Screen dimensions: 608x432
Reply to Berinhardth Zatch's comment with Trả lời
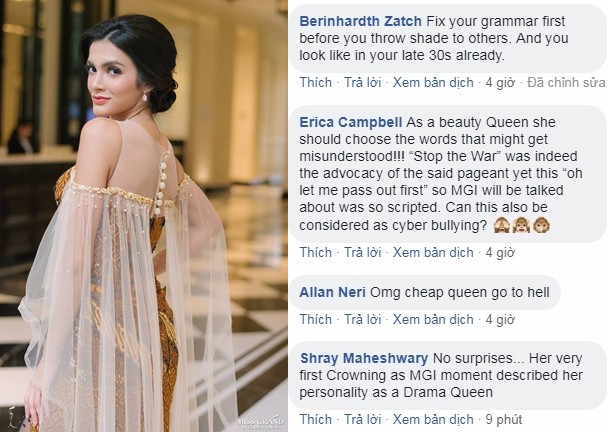point(363,83)
